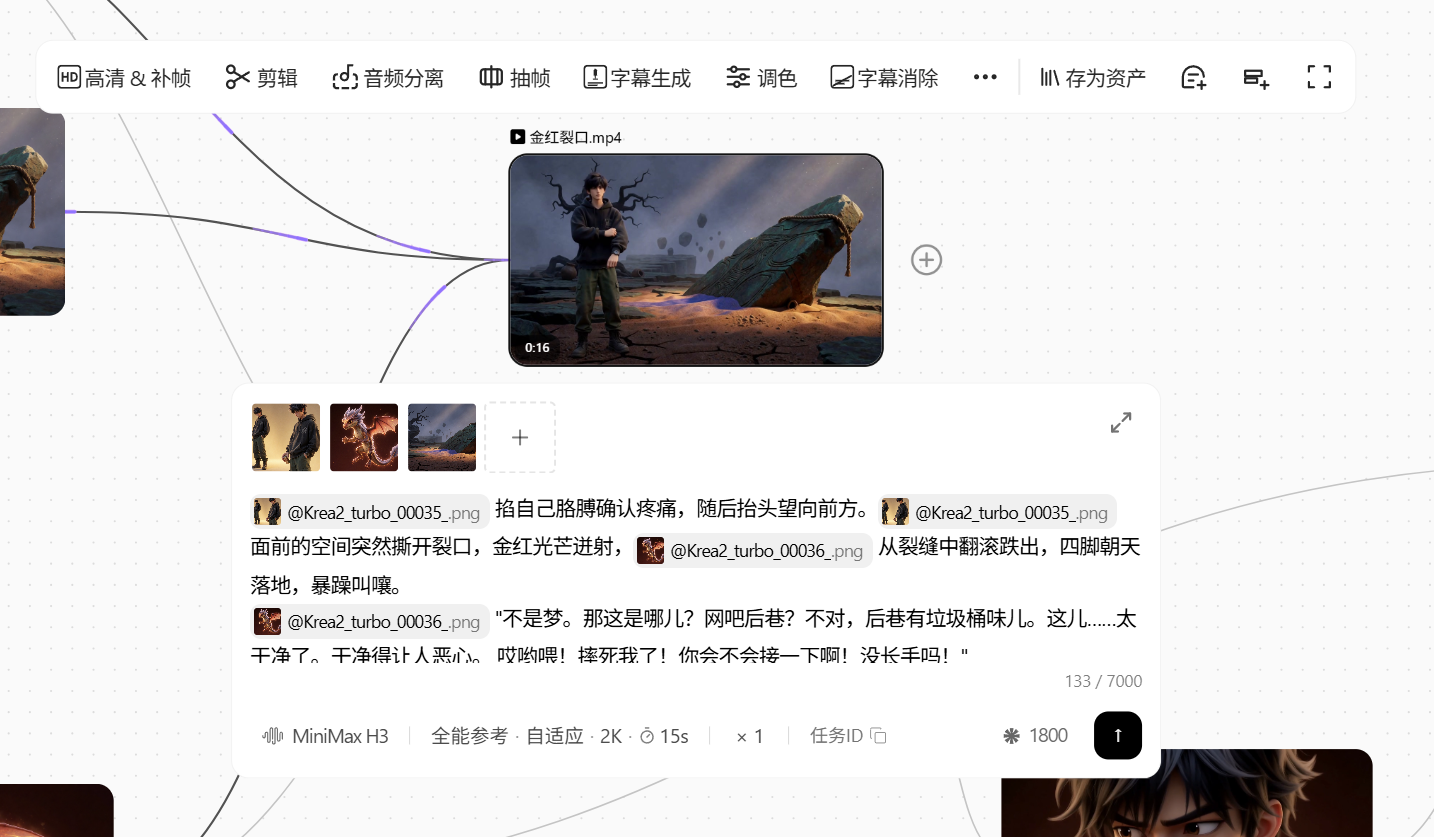Open the 高清 & 补帧 HD enhance tool
Screen dimensions: 1434x837
pos(124,77)
